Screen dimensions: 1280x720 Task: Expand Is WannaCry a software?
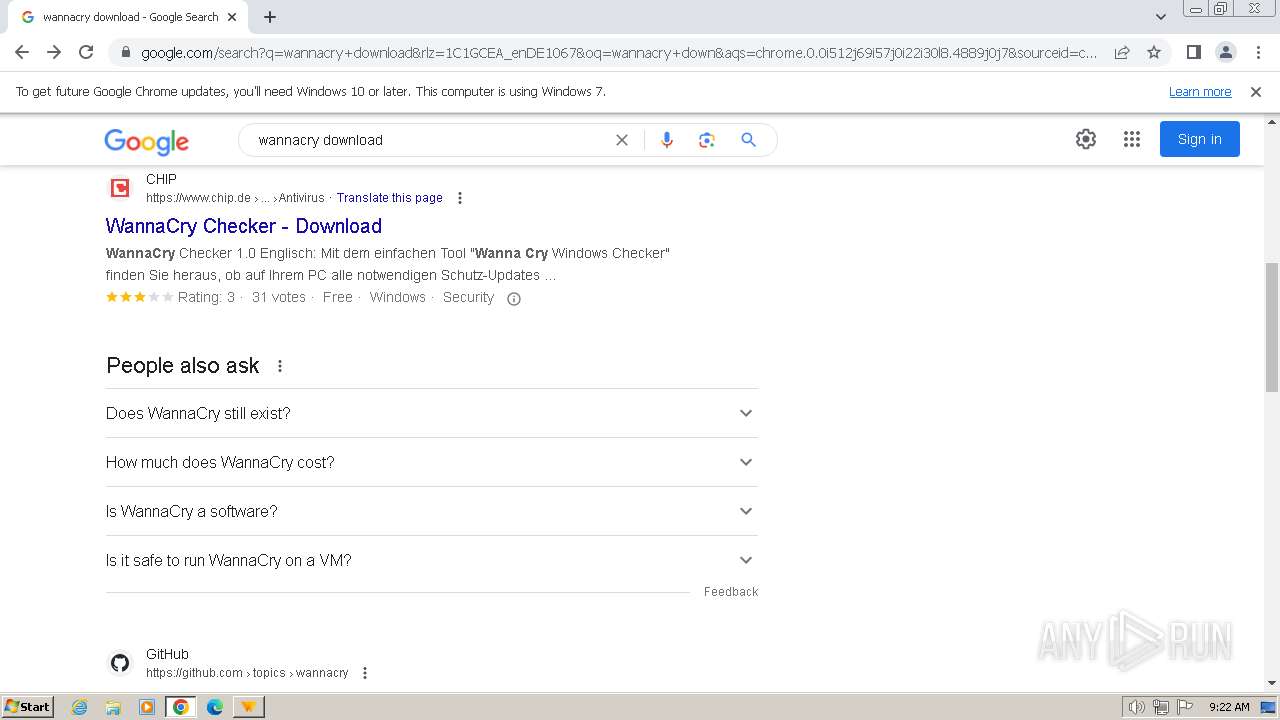coord(432,511)
